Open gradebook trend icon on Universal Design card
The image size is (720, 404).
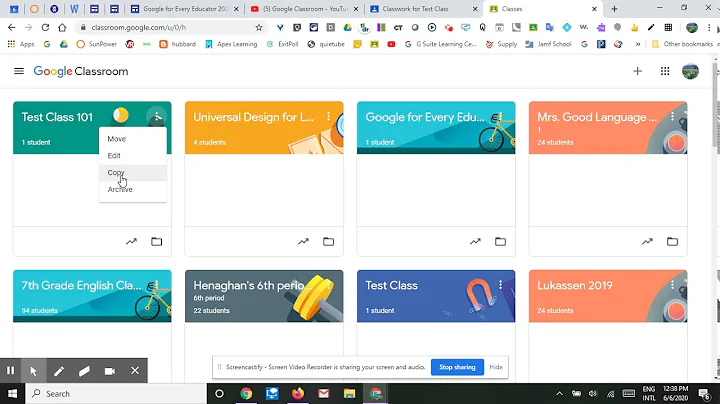(x=304, y=241)
